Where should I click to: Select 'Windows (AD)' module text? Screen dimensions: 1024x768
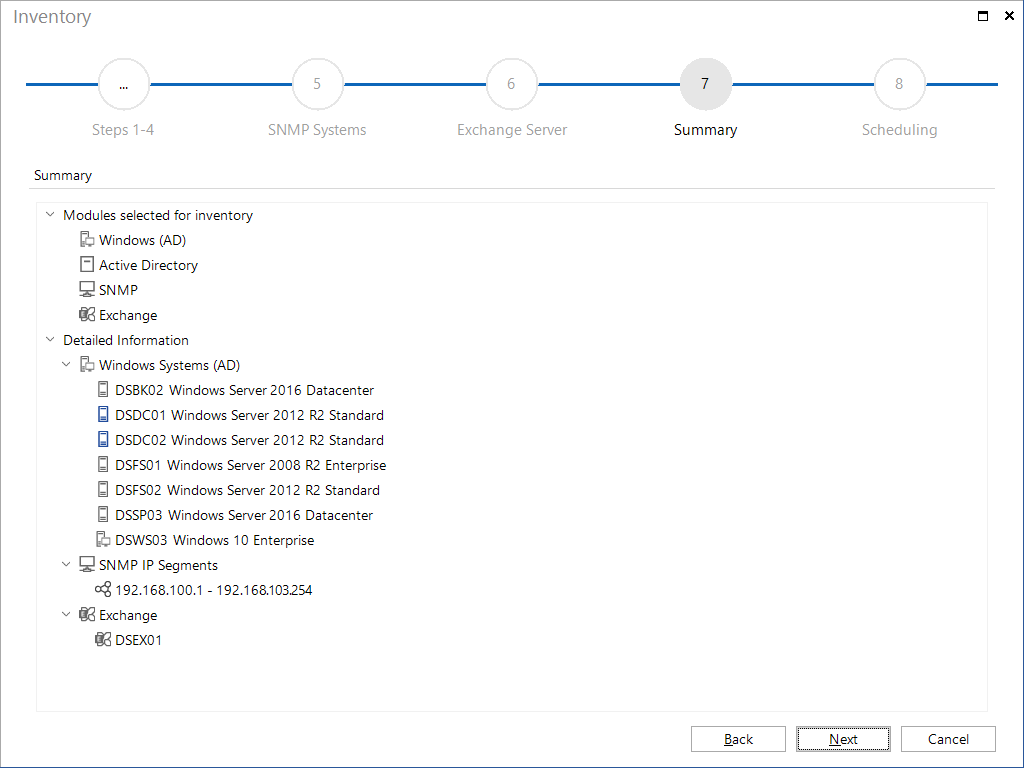coord(142,240)
